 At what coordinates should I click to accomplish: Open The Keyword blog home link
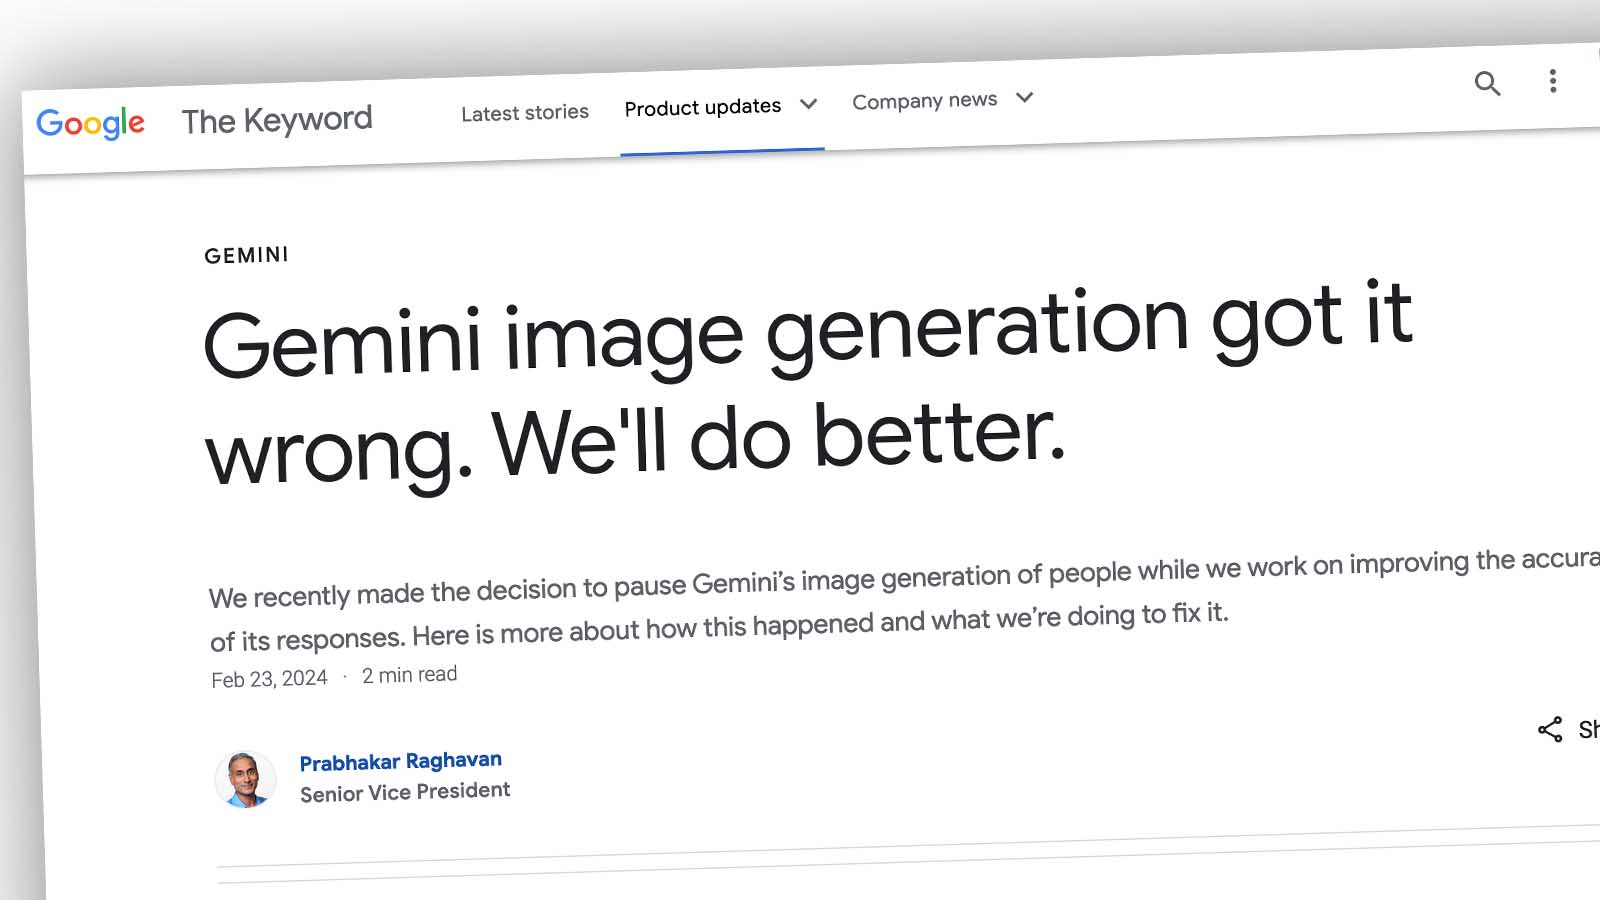point(277,120)
